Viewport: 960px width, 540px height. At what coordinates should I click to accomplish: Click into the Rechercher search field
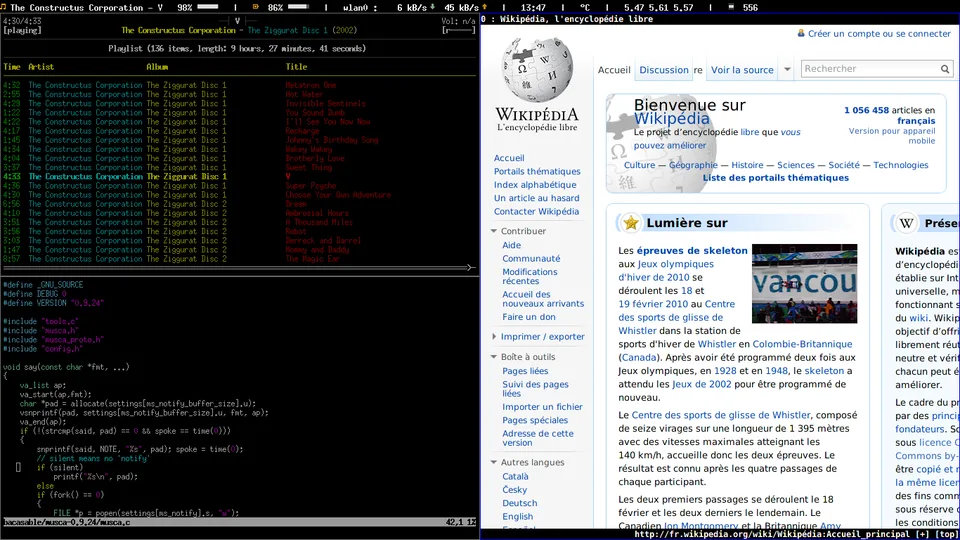pyautogui.click(x=870, y=69)
